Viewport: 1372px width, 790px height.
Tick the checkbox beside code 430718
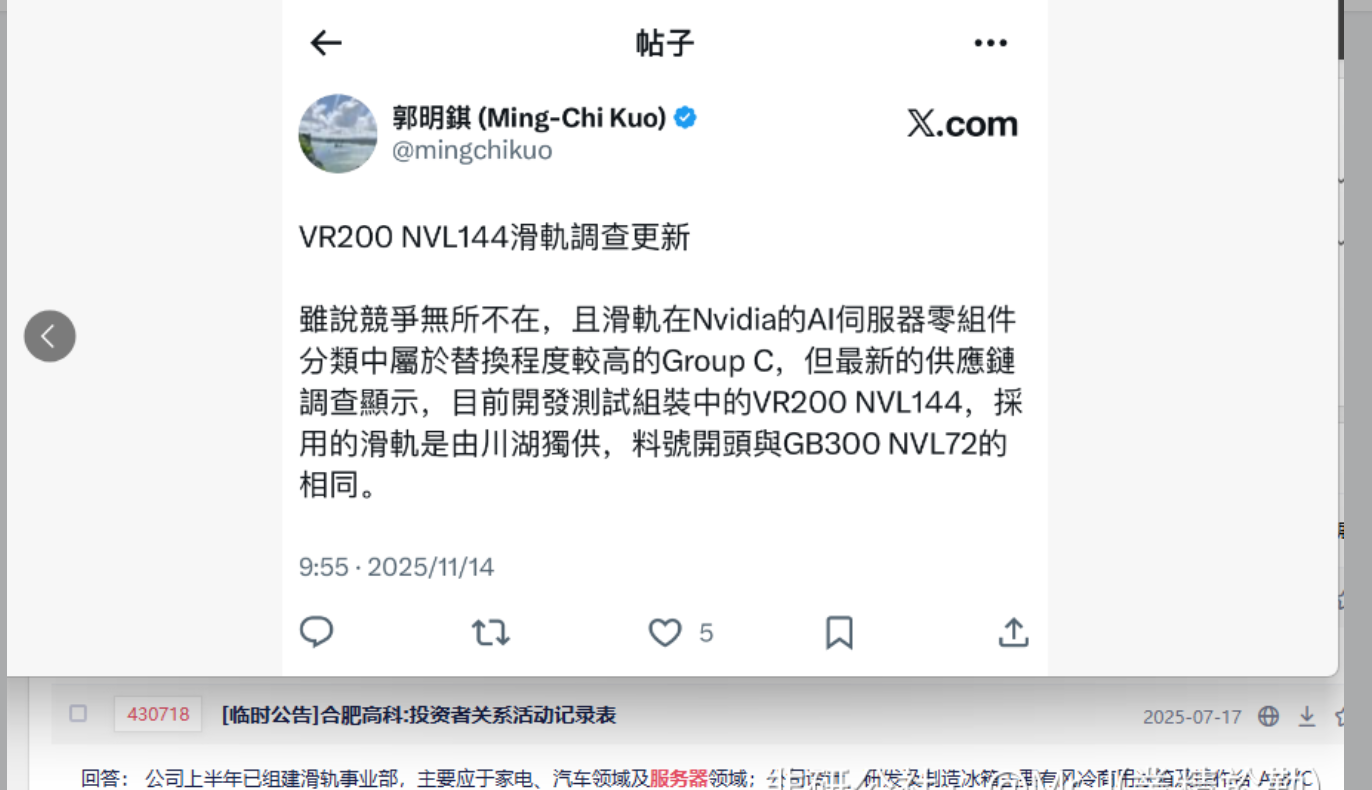[78, 713]
